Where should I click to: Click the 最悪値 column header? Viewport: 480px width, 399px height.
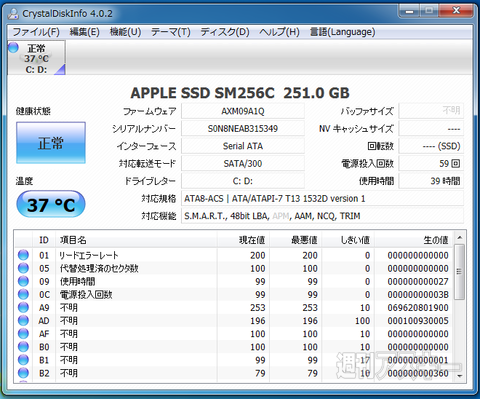coord(296,240)
